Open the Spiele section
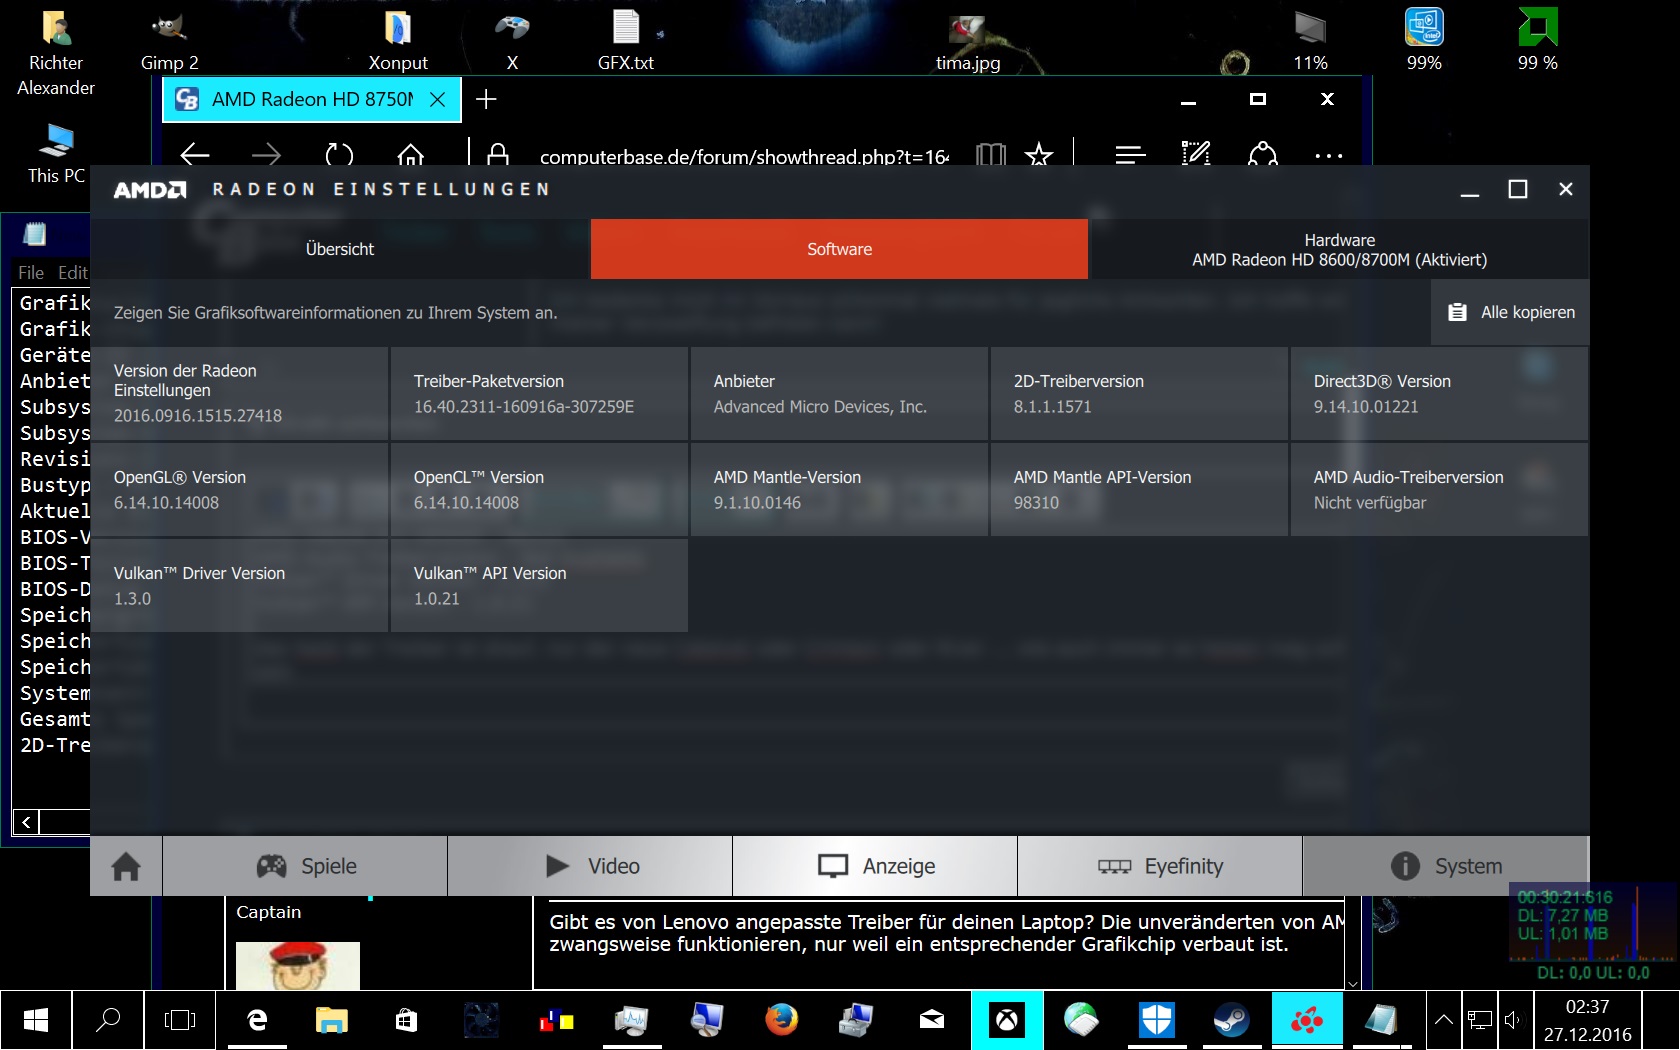This screenshot has height=1050, width=1680. pos(305,866)
